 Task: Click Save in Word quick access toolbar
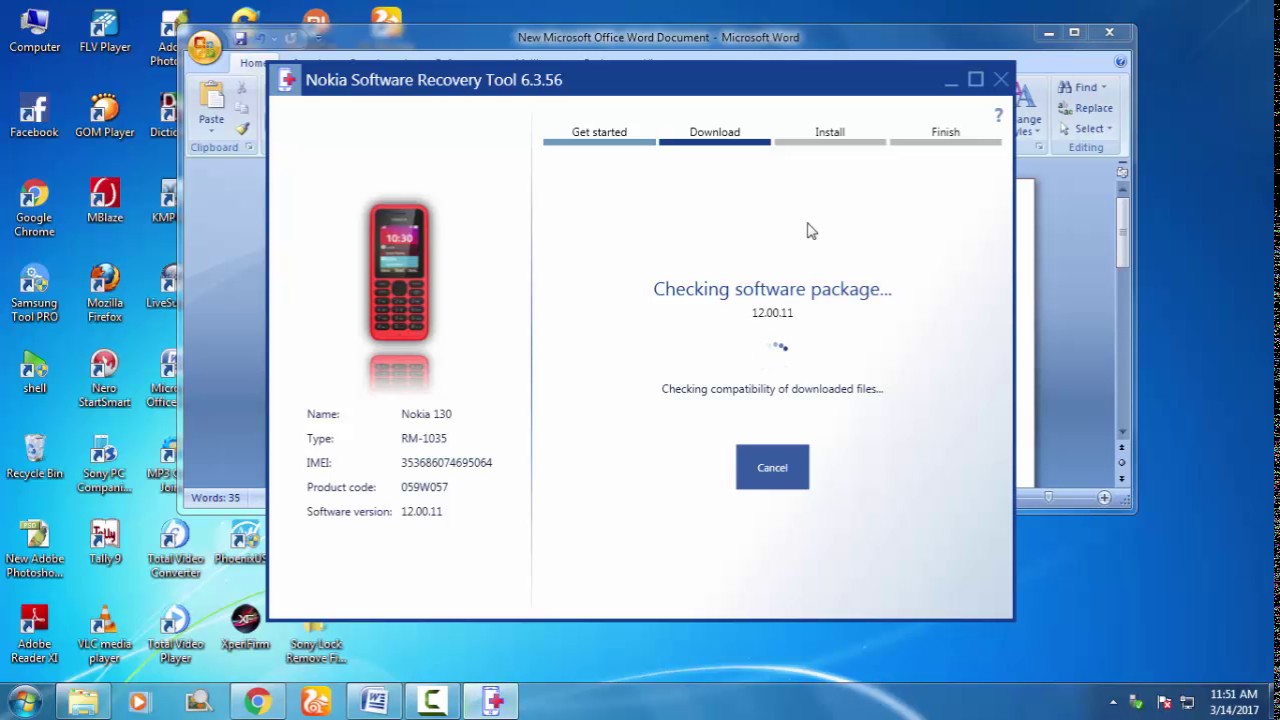[x=240, y=38]
